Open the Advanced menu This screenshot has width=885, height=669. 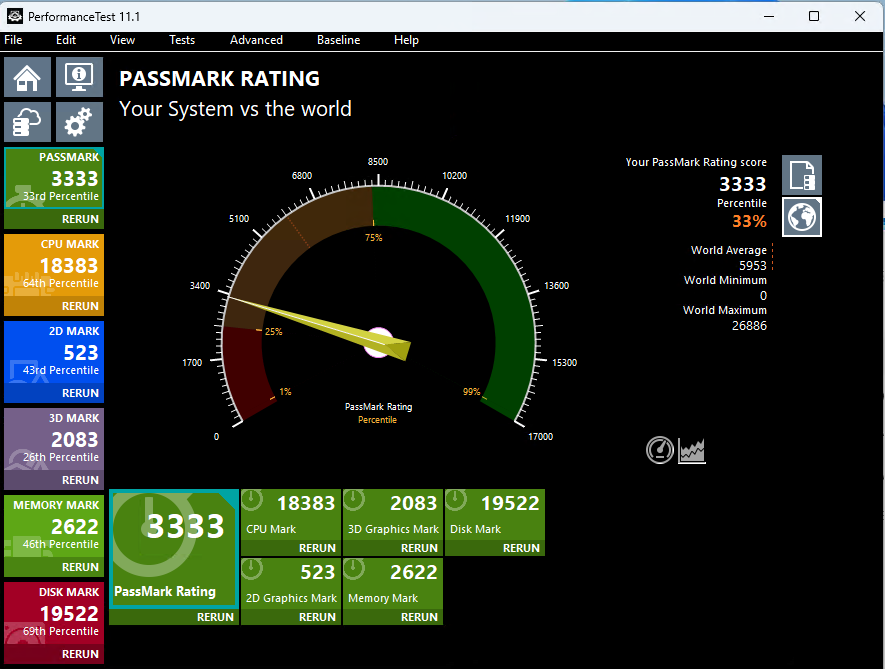point(256,40)
